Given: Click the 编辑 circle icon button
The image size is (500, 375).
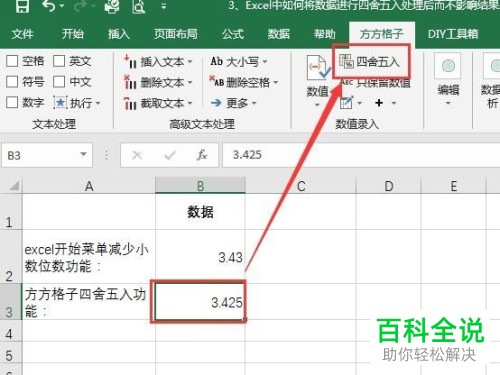Looking at the screenshot, I should coord(448,66).
